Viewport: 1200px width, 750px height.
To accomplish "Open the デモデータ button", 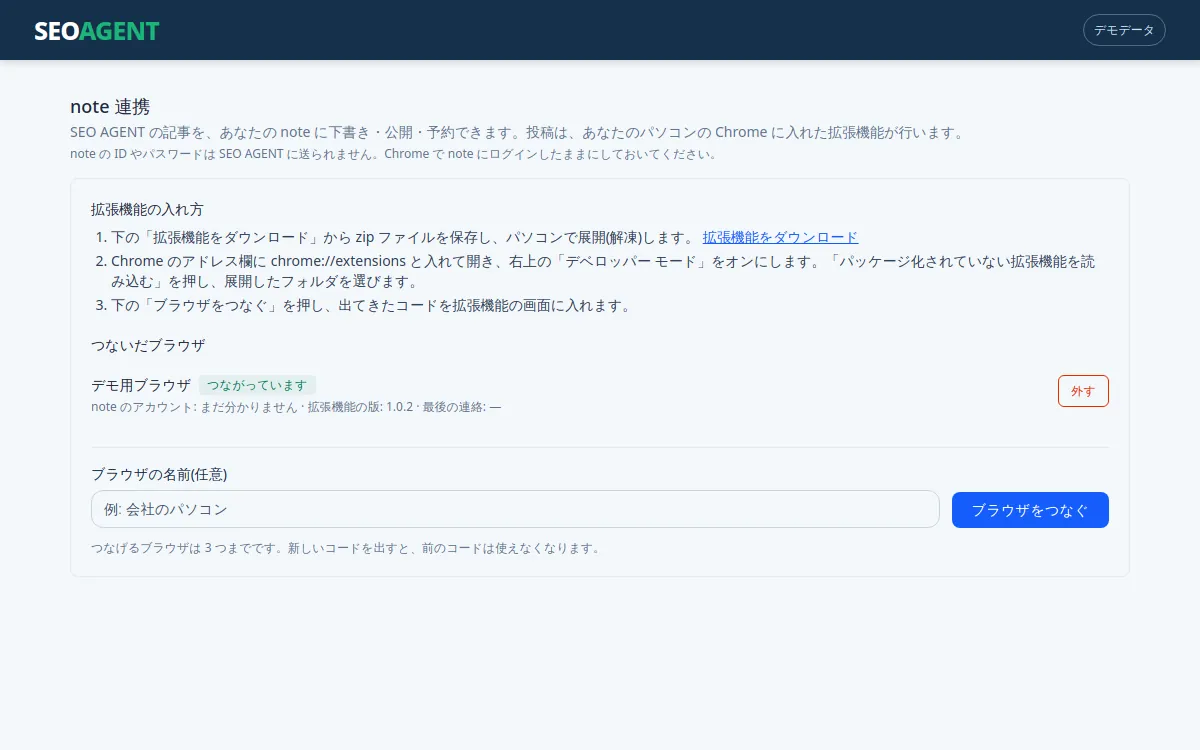I will [x=1124, y=30].
